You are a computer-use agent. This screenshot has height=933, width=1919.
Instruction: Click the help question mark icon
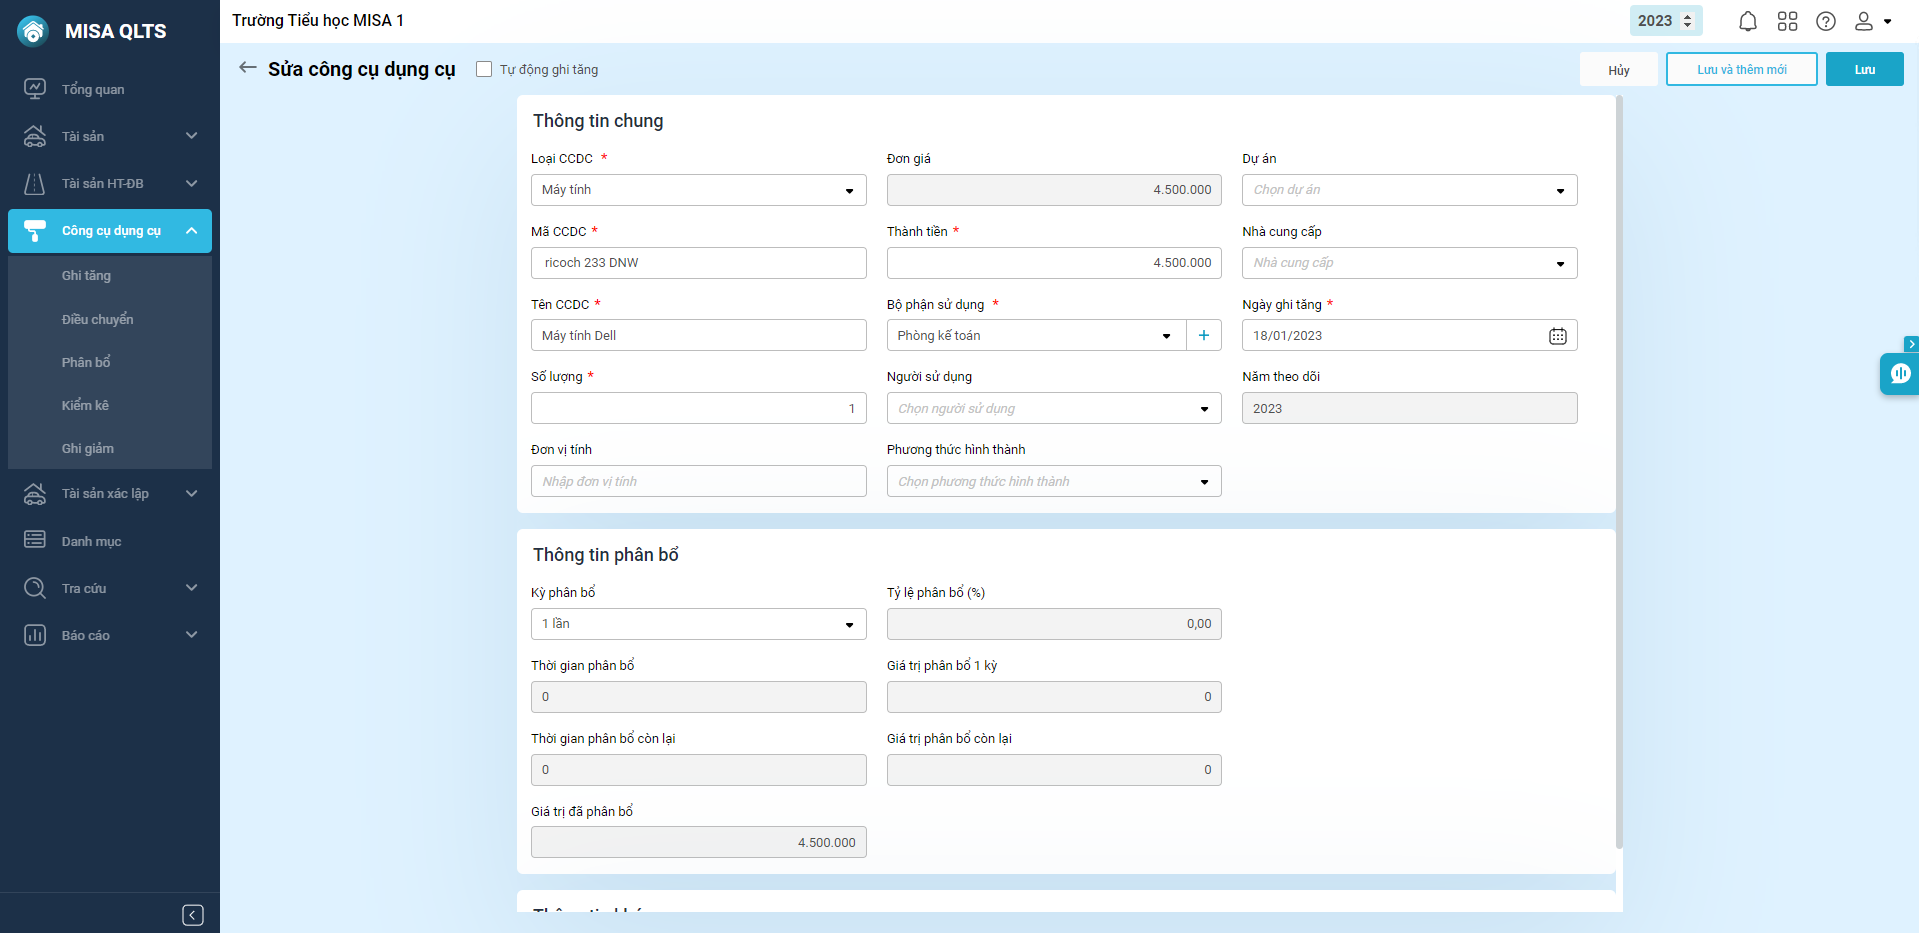click(1826, 21)
